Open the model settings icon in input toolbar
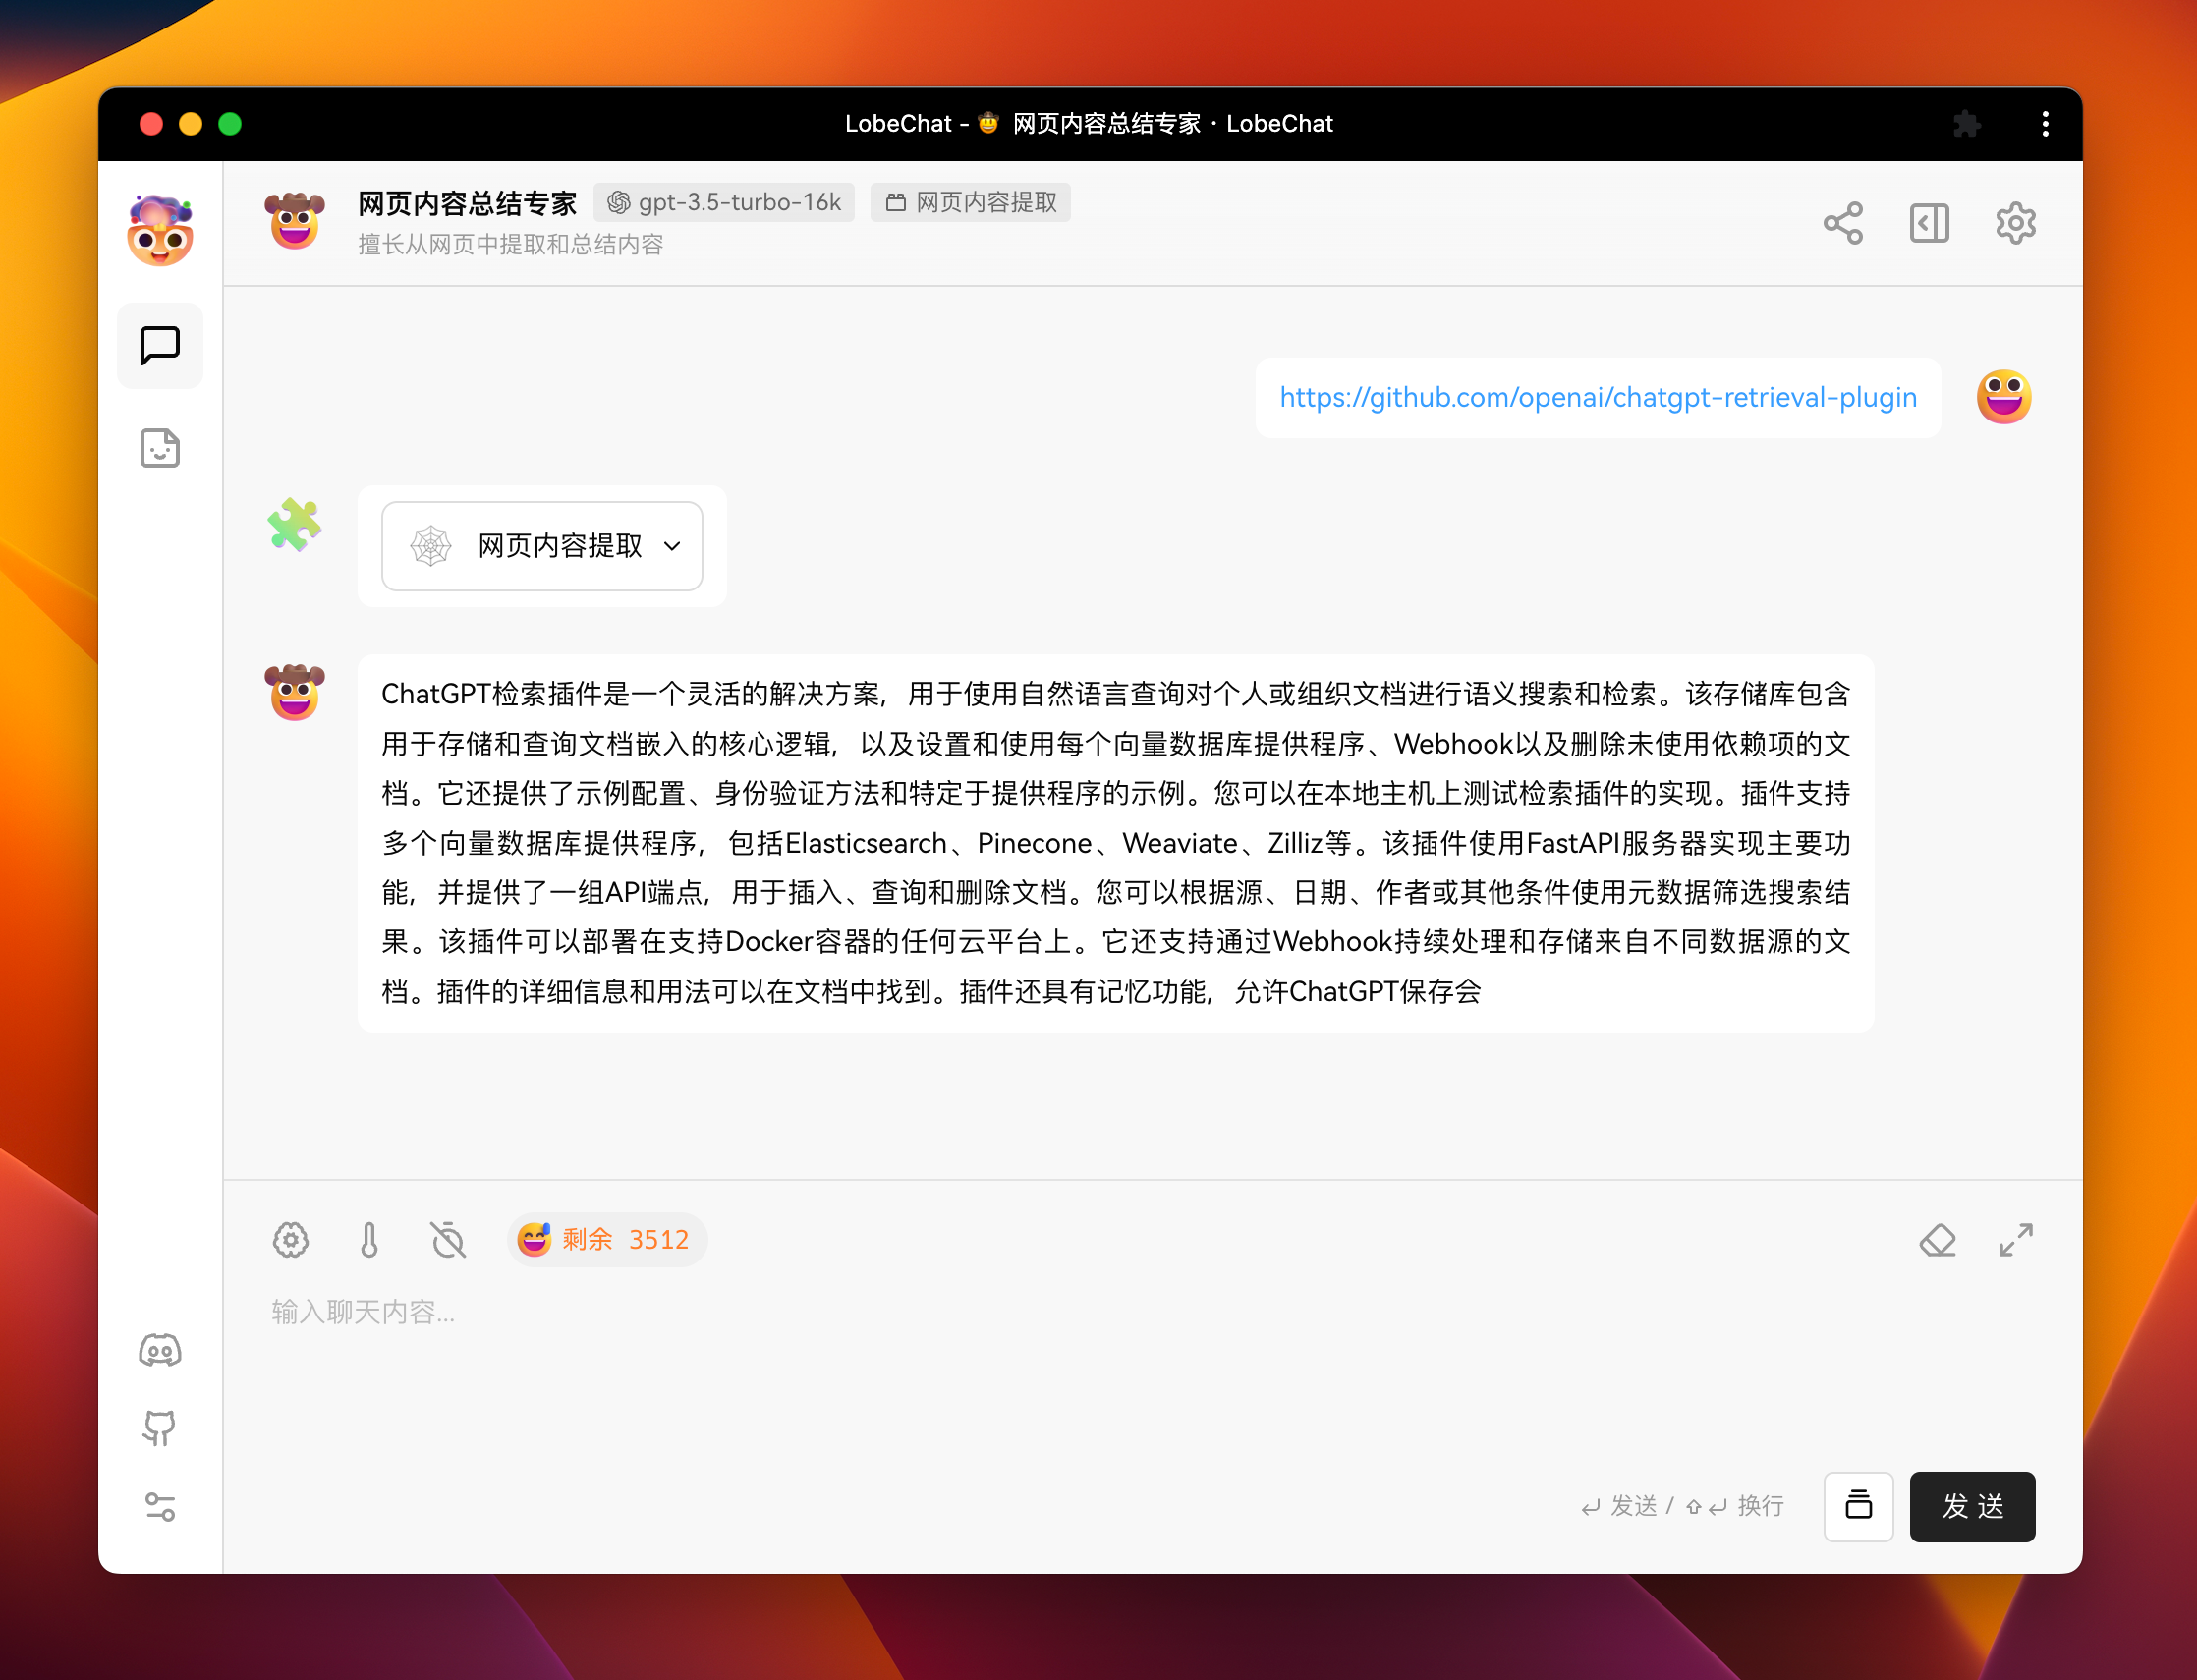The image size is (2197, 1680). coord(291,1240)
